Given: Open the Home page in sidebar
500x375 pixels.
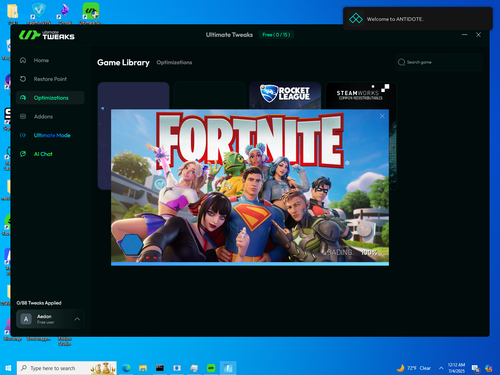Looking at the screenshot, I should click(x=41, y=60).
